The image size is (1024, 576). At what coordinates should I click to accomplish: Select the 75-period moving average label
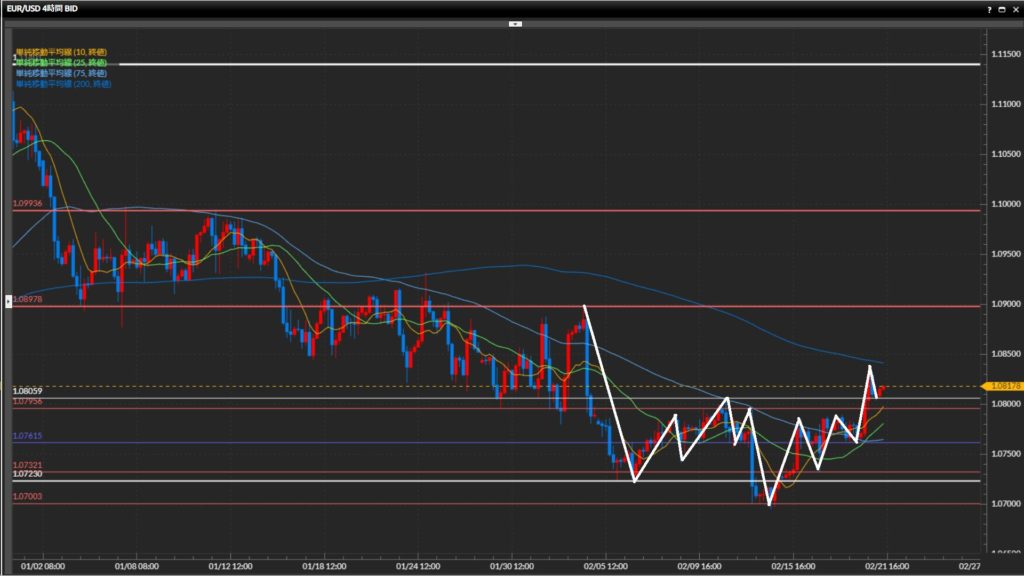point(61,73)
